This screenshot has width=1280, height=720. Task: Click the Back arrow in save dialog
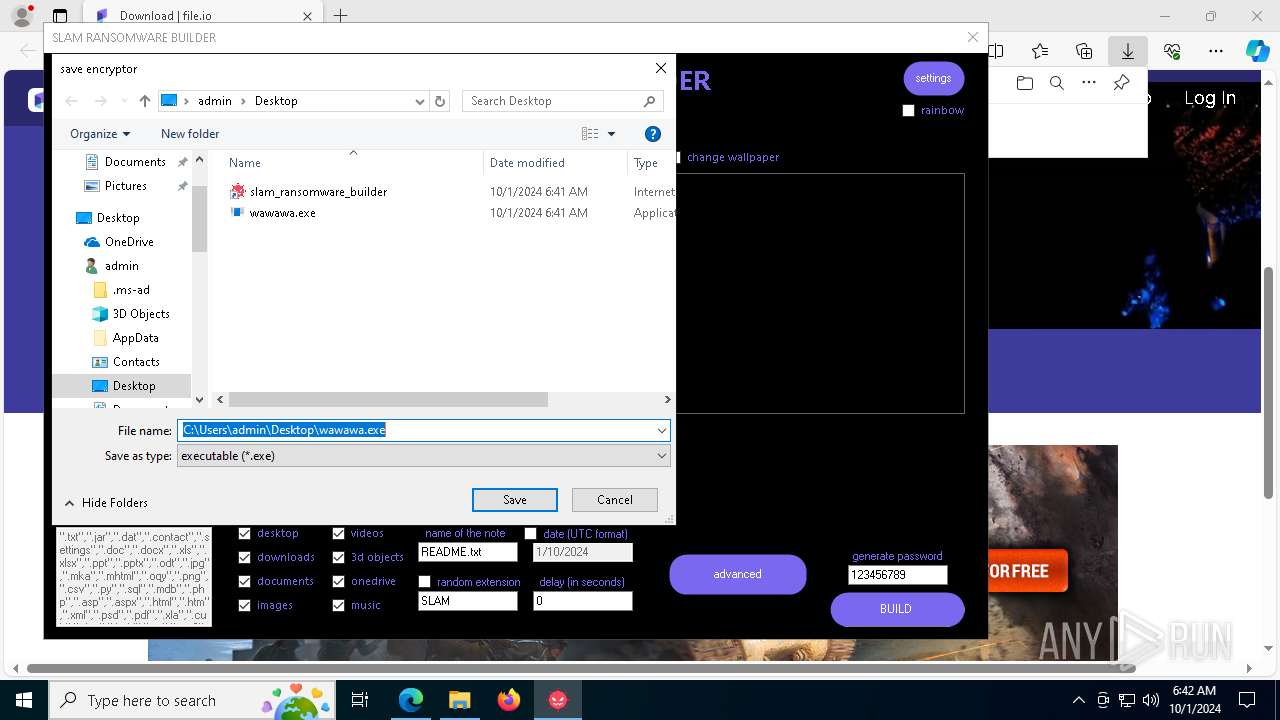(x=71, y=101)
